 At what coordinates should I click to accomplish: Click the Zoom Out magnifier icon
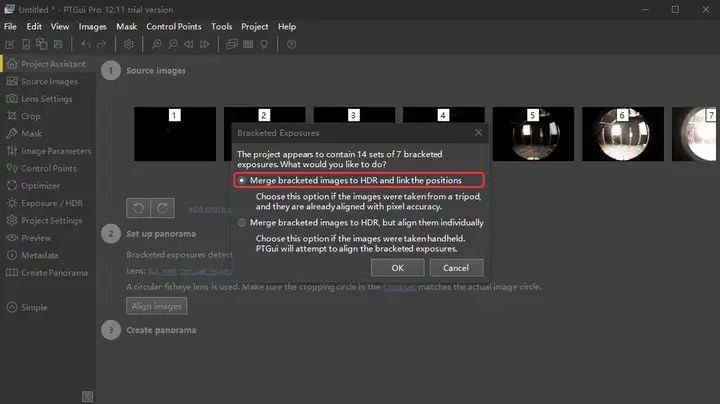(173, 45)
